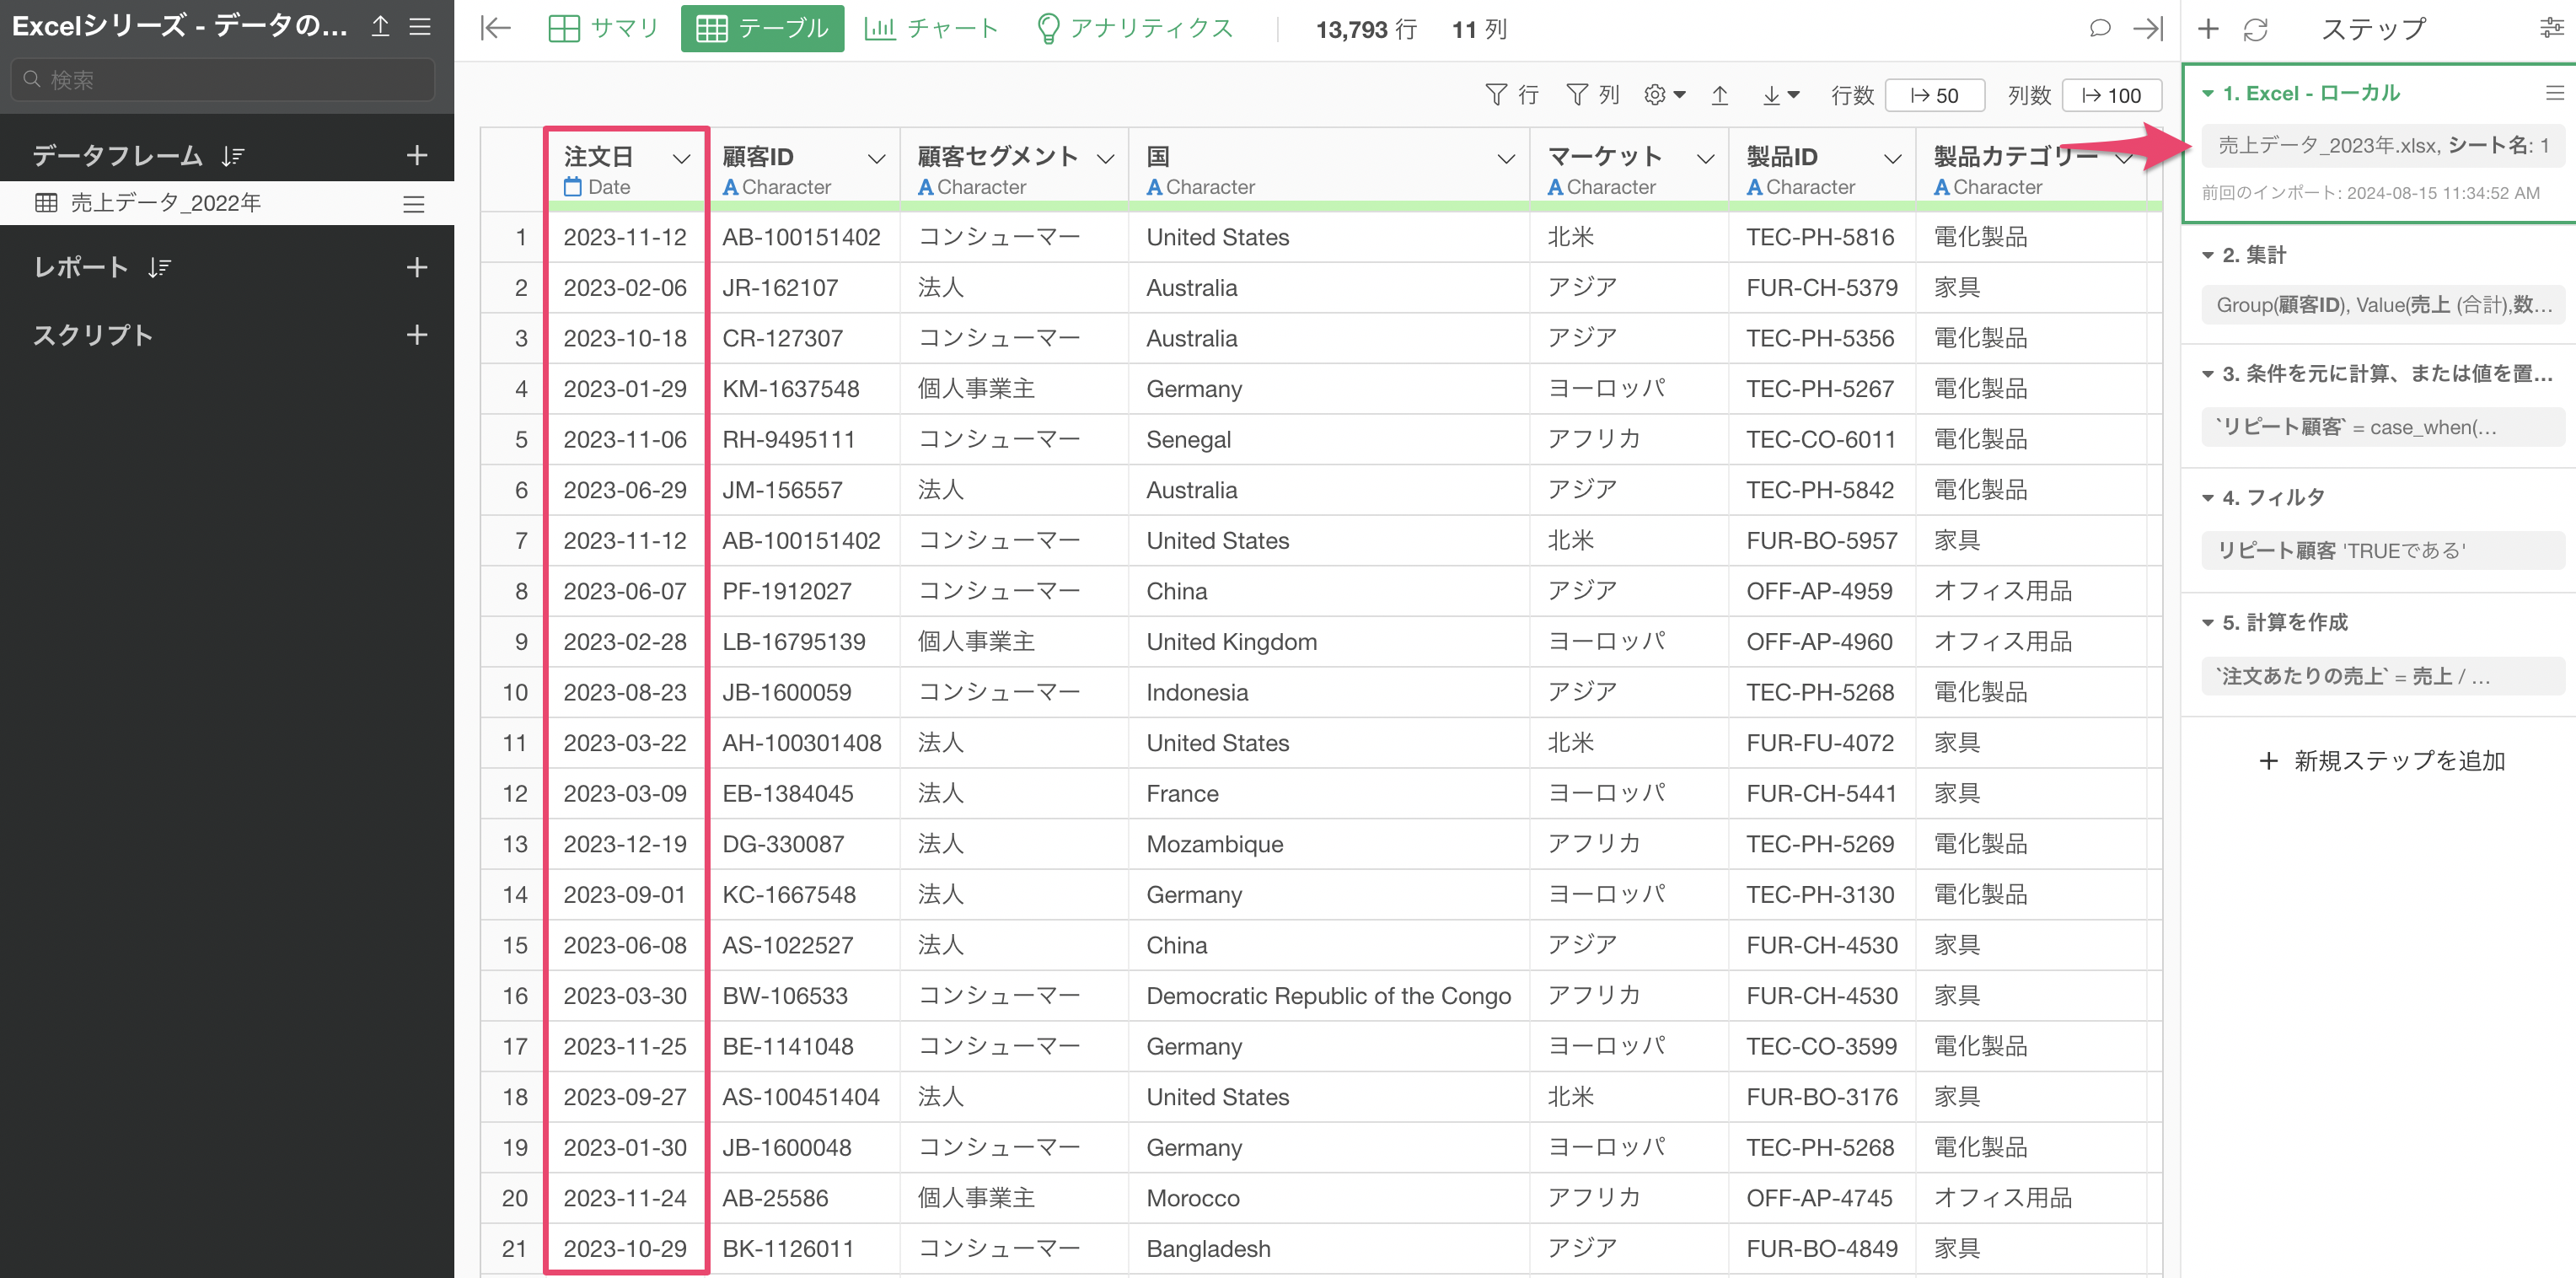Viewport: 2576px width, 1278px height.
Task: Collapse step 5 計算を作成
Action: click(x=2207, y=623)
